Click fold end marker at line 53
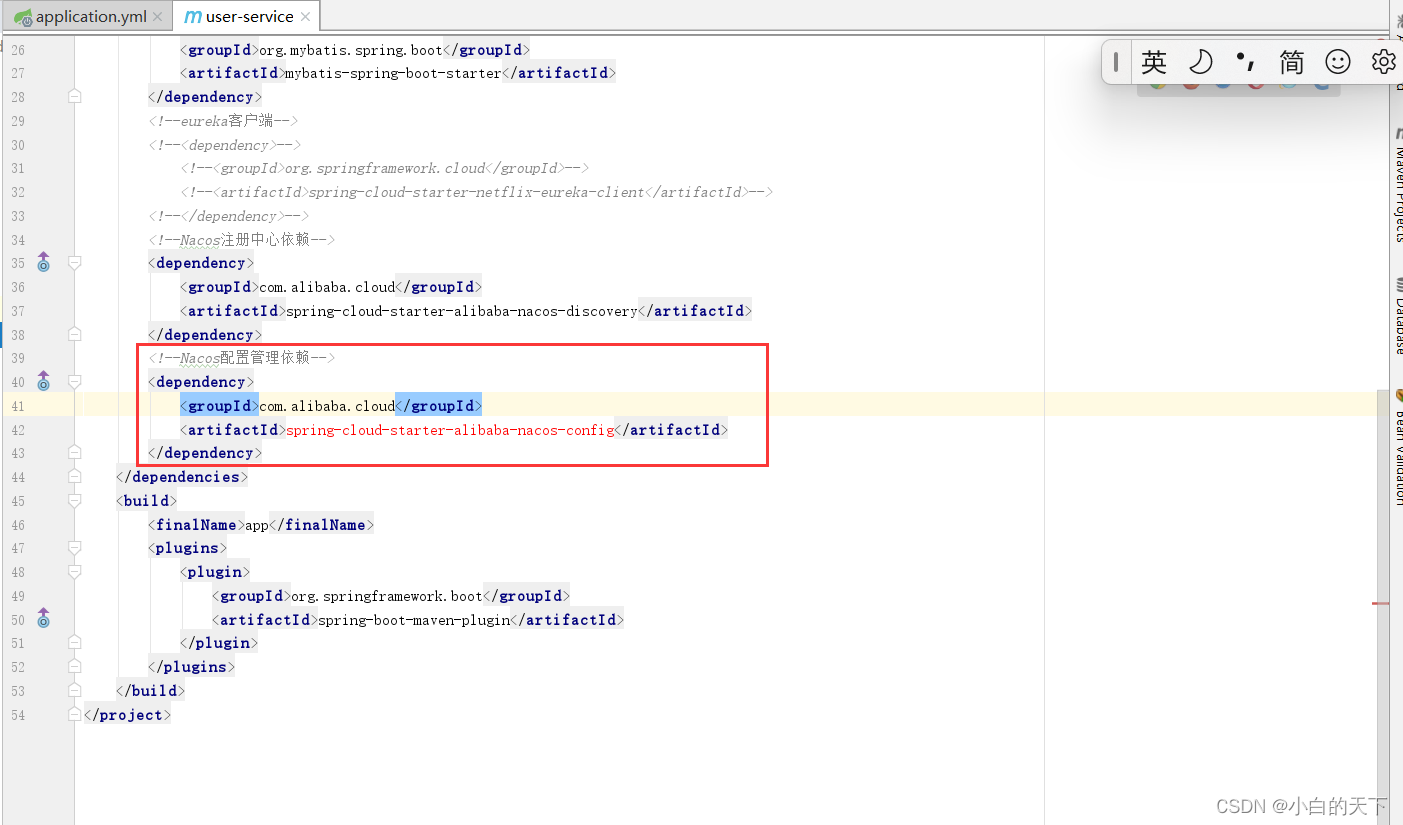 (74, 691)
